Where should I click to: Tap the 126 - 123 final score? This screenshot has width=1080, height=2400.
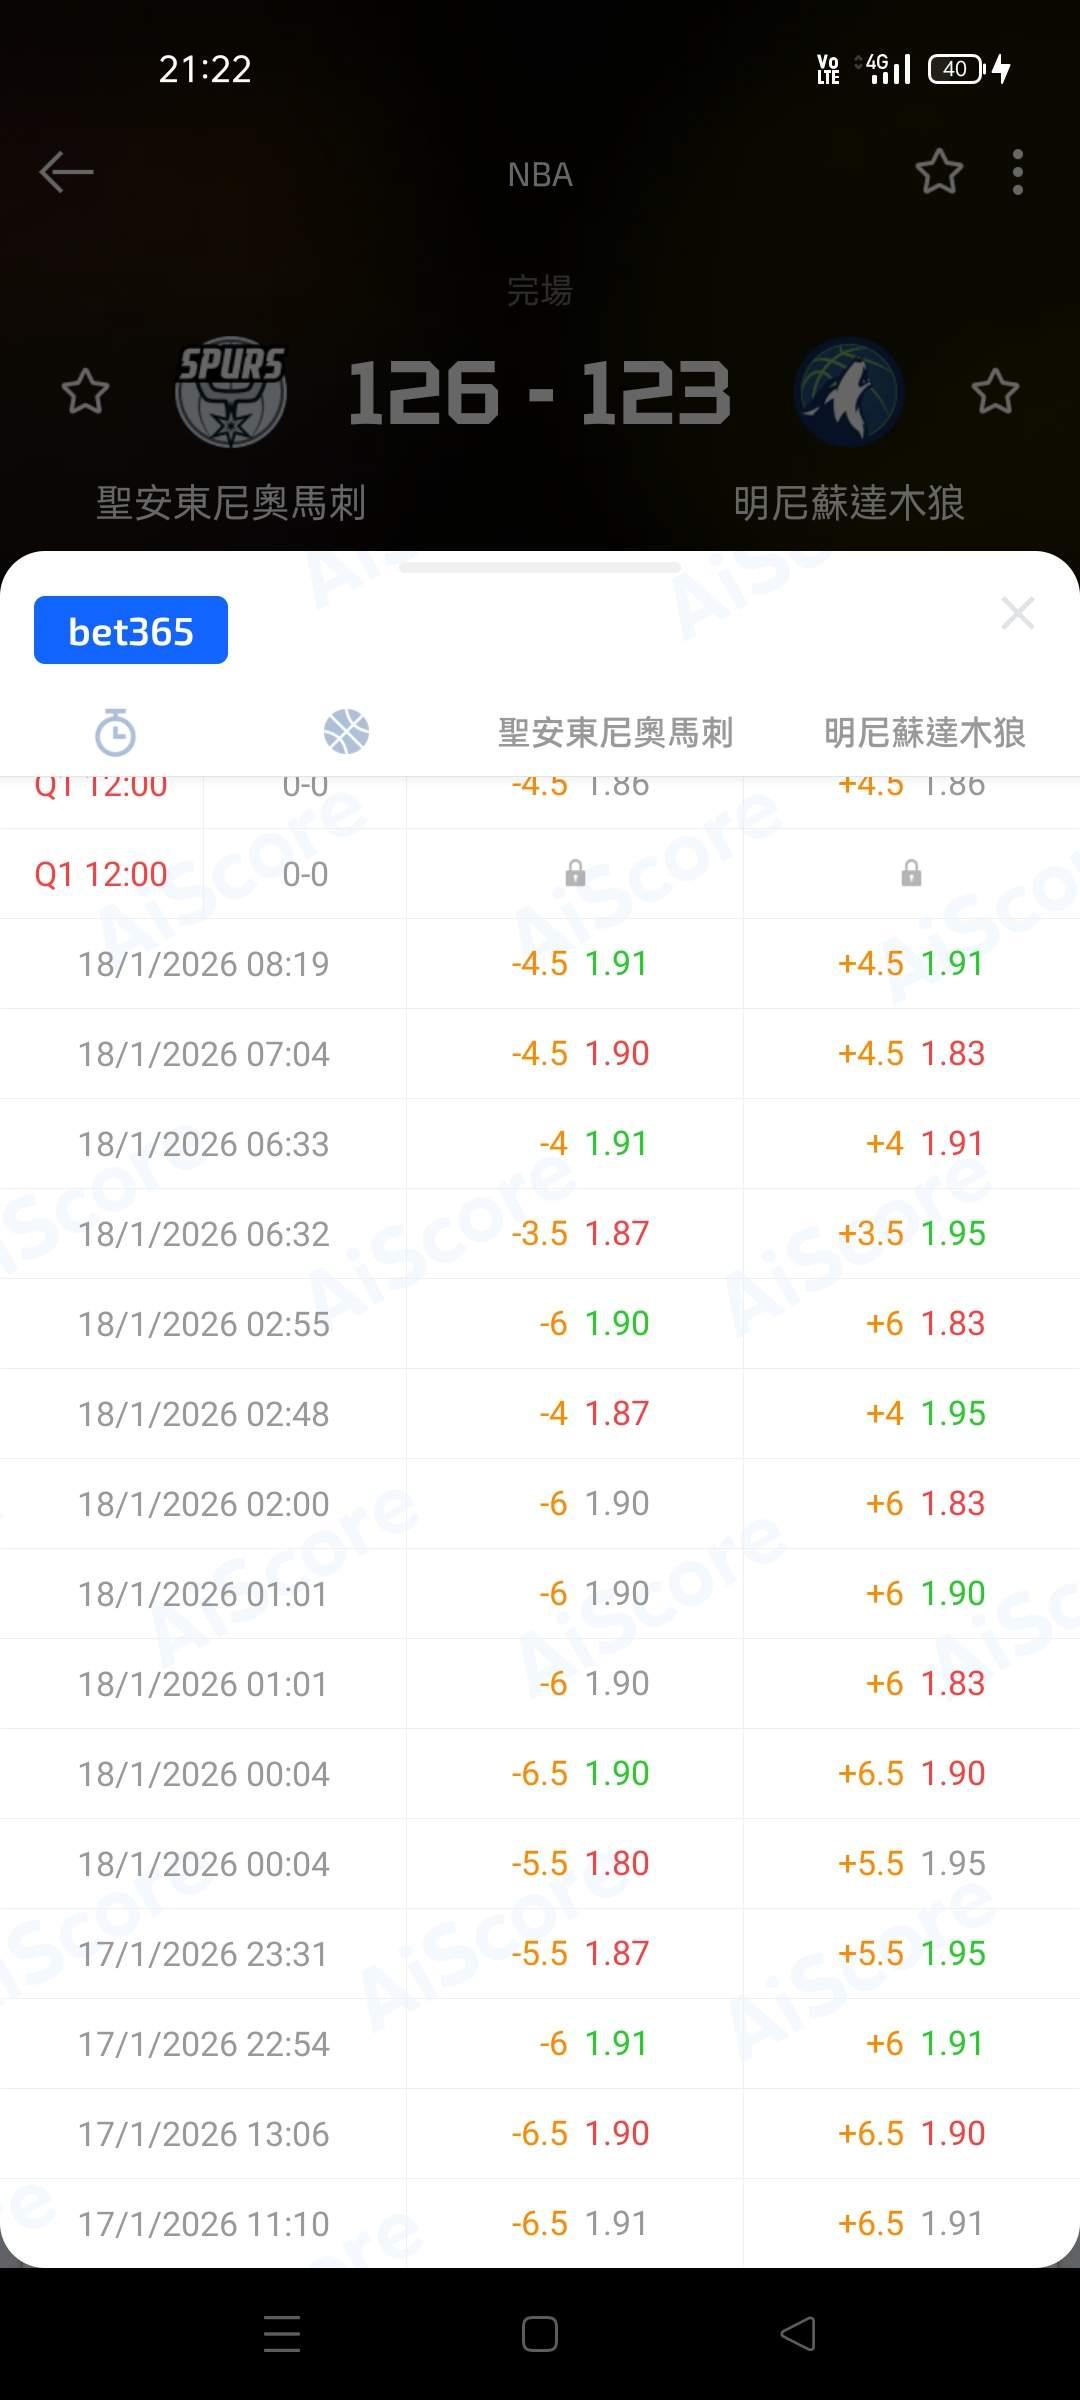point(540,392)
